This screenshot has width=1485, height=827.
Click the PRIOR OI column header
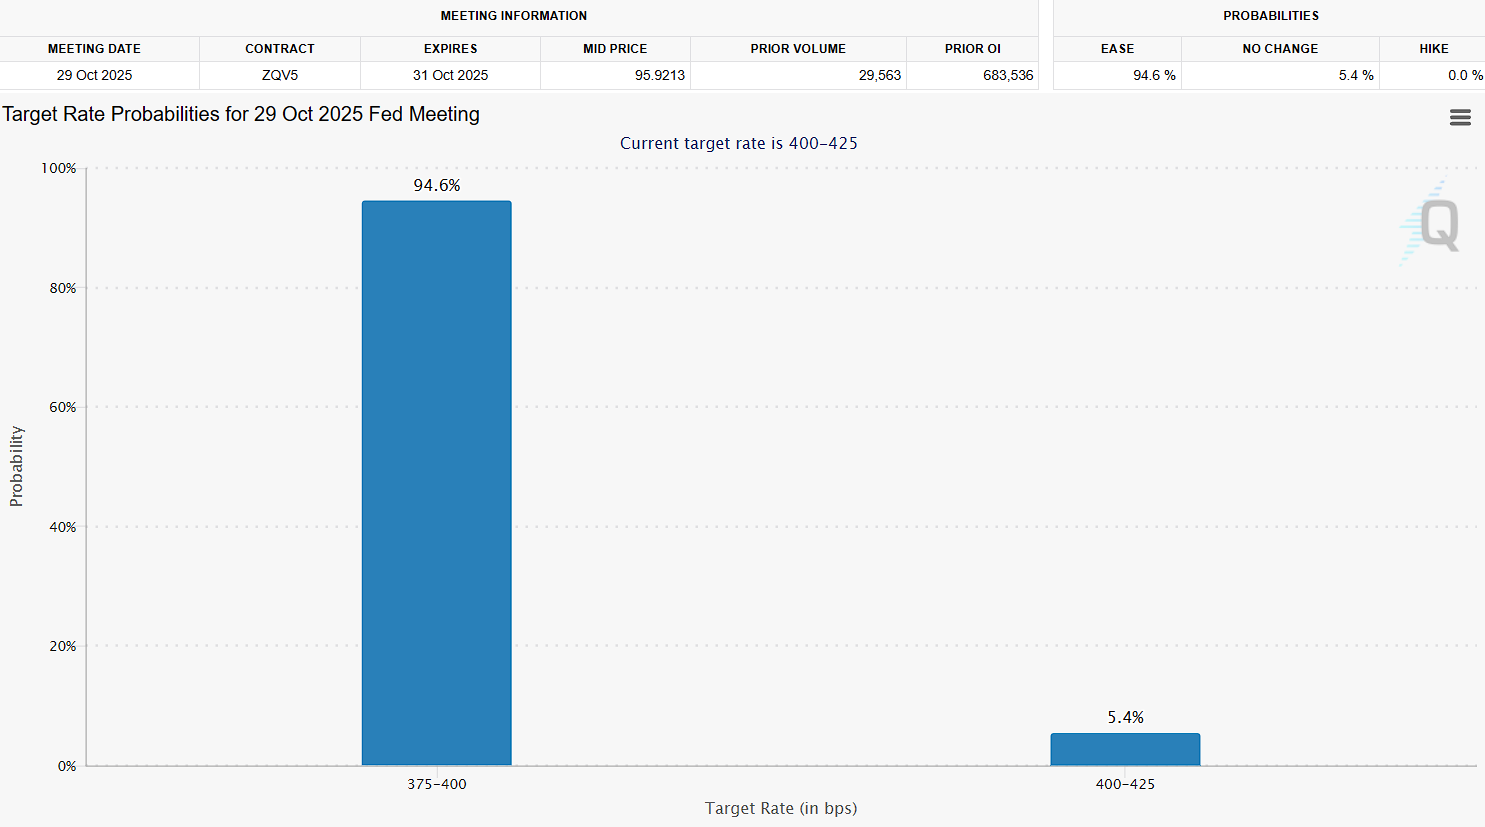tap(972, 48)
